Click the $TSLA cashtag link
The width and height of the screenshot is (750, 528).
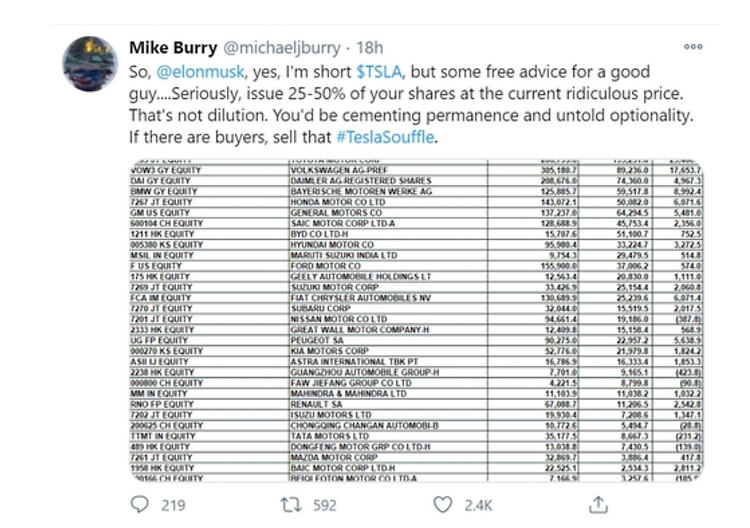[x=379, y=72]
